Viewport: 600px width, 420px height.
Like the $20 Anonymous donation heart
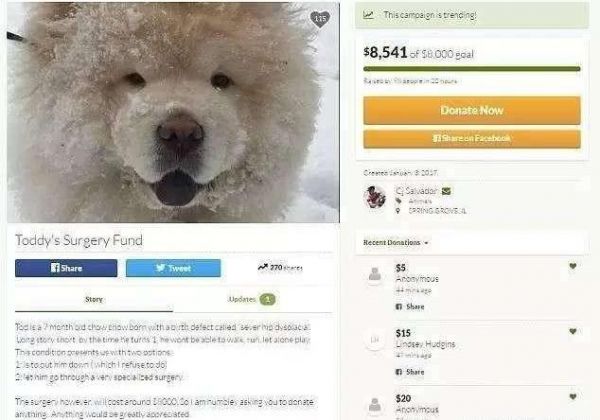tap(572, 397)
